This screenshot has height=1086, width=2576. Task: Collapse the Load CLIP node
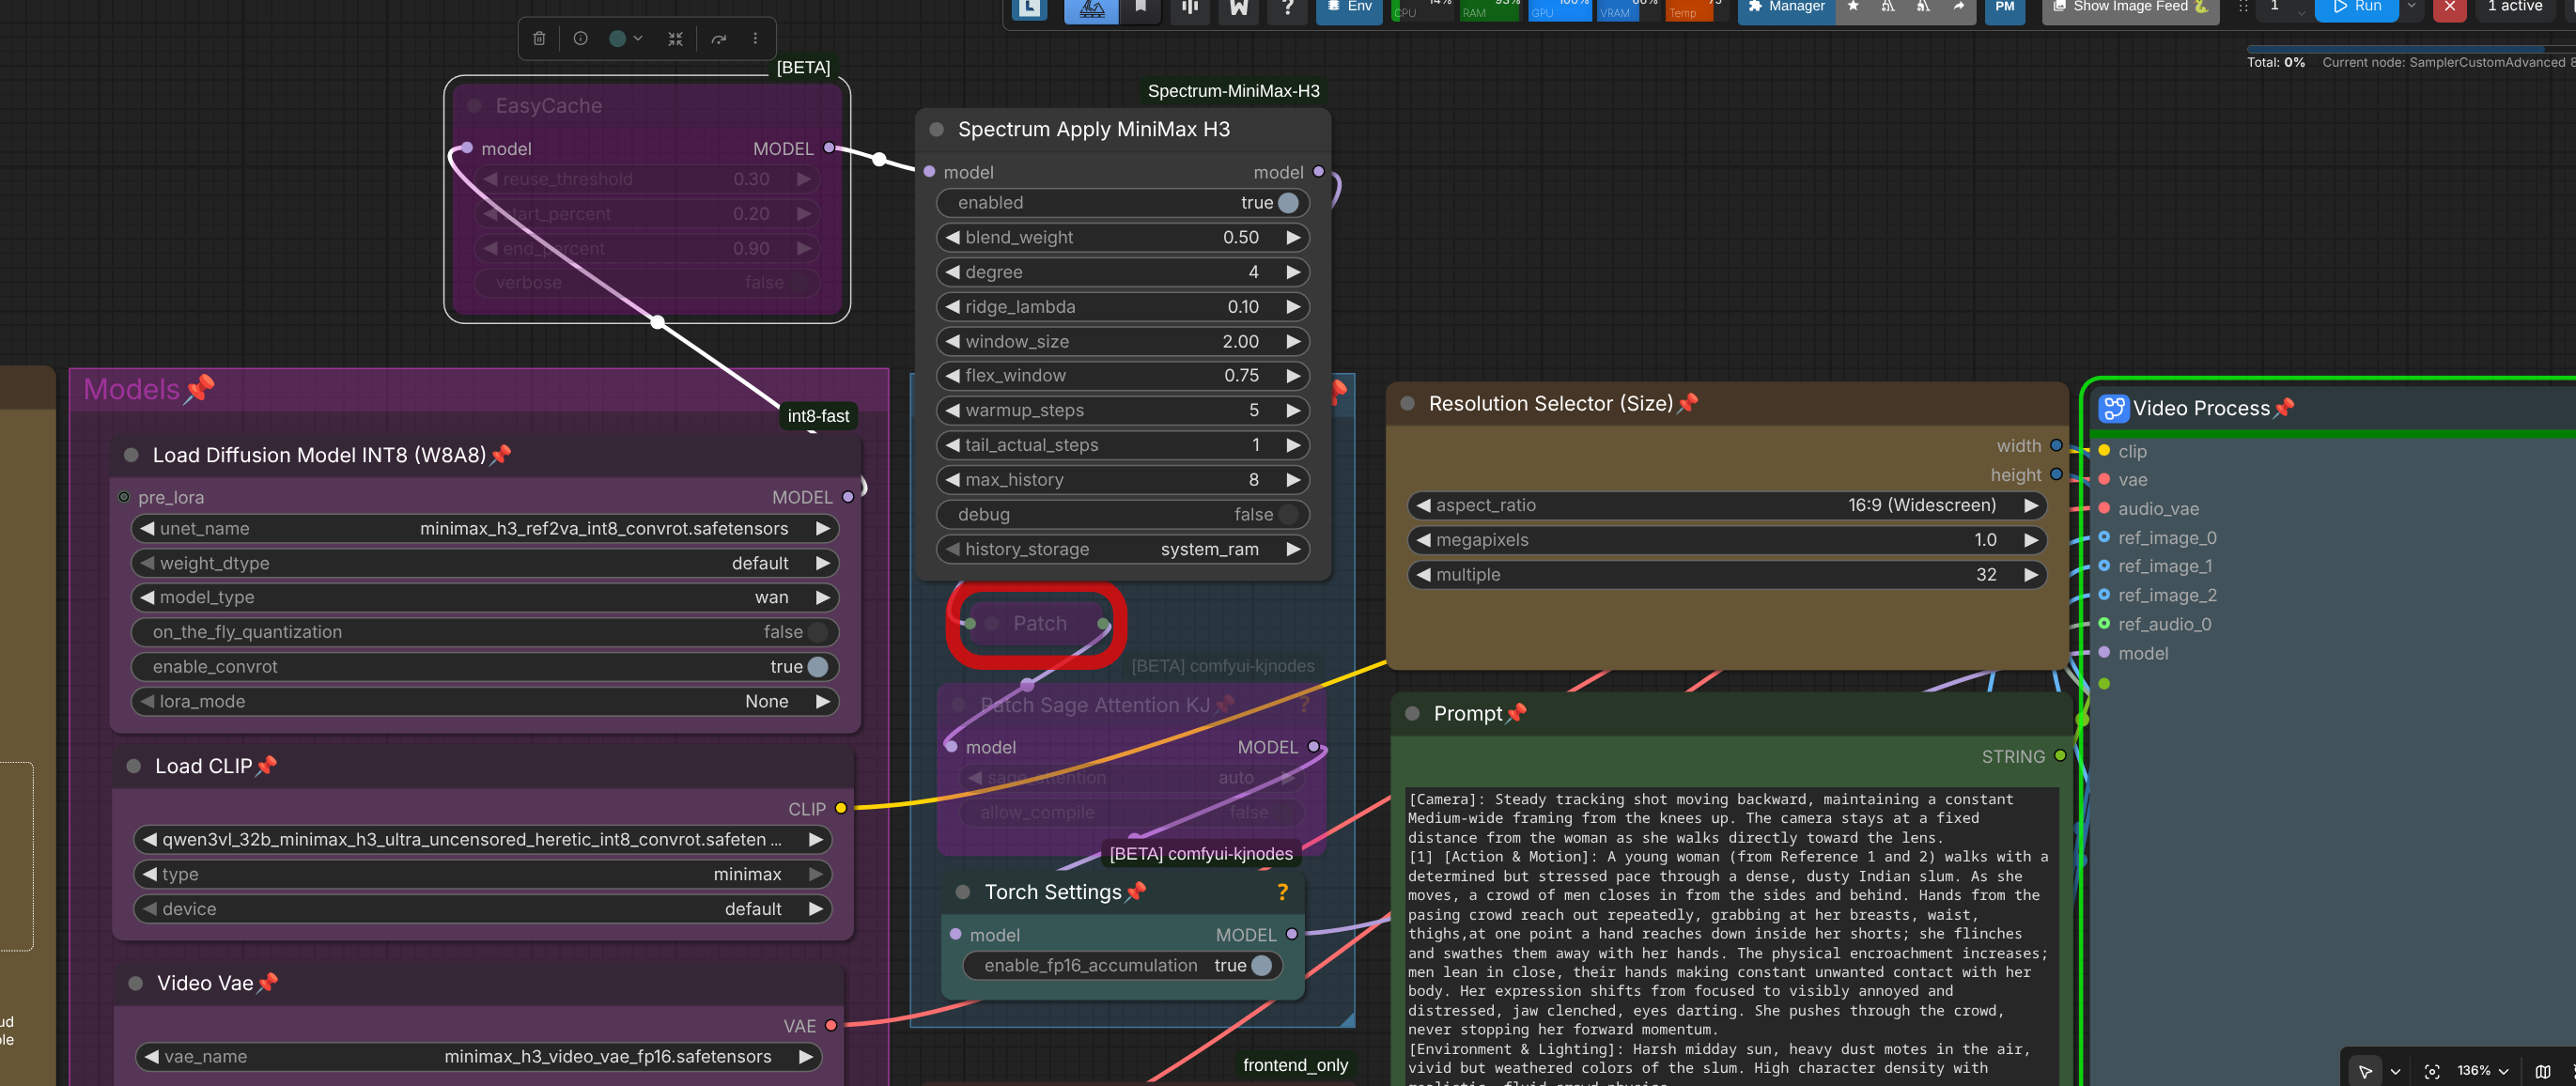[133, 766]
